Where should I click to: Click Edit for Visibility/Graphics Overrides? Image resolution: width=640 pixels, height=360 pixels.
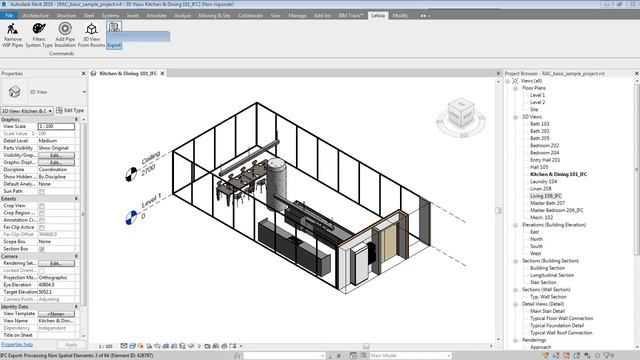coord(56,156)
